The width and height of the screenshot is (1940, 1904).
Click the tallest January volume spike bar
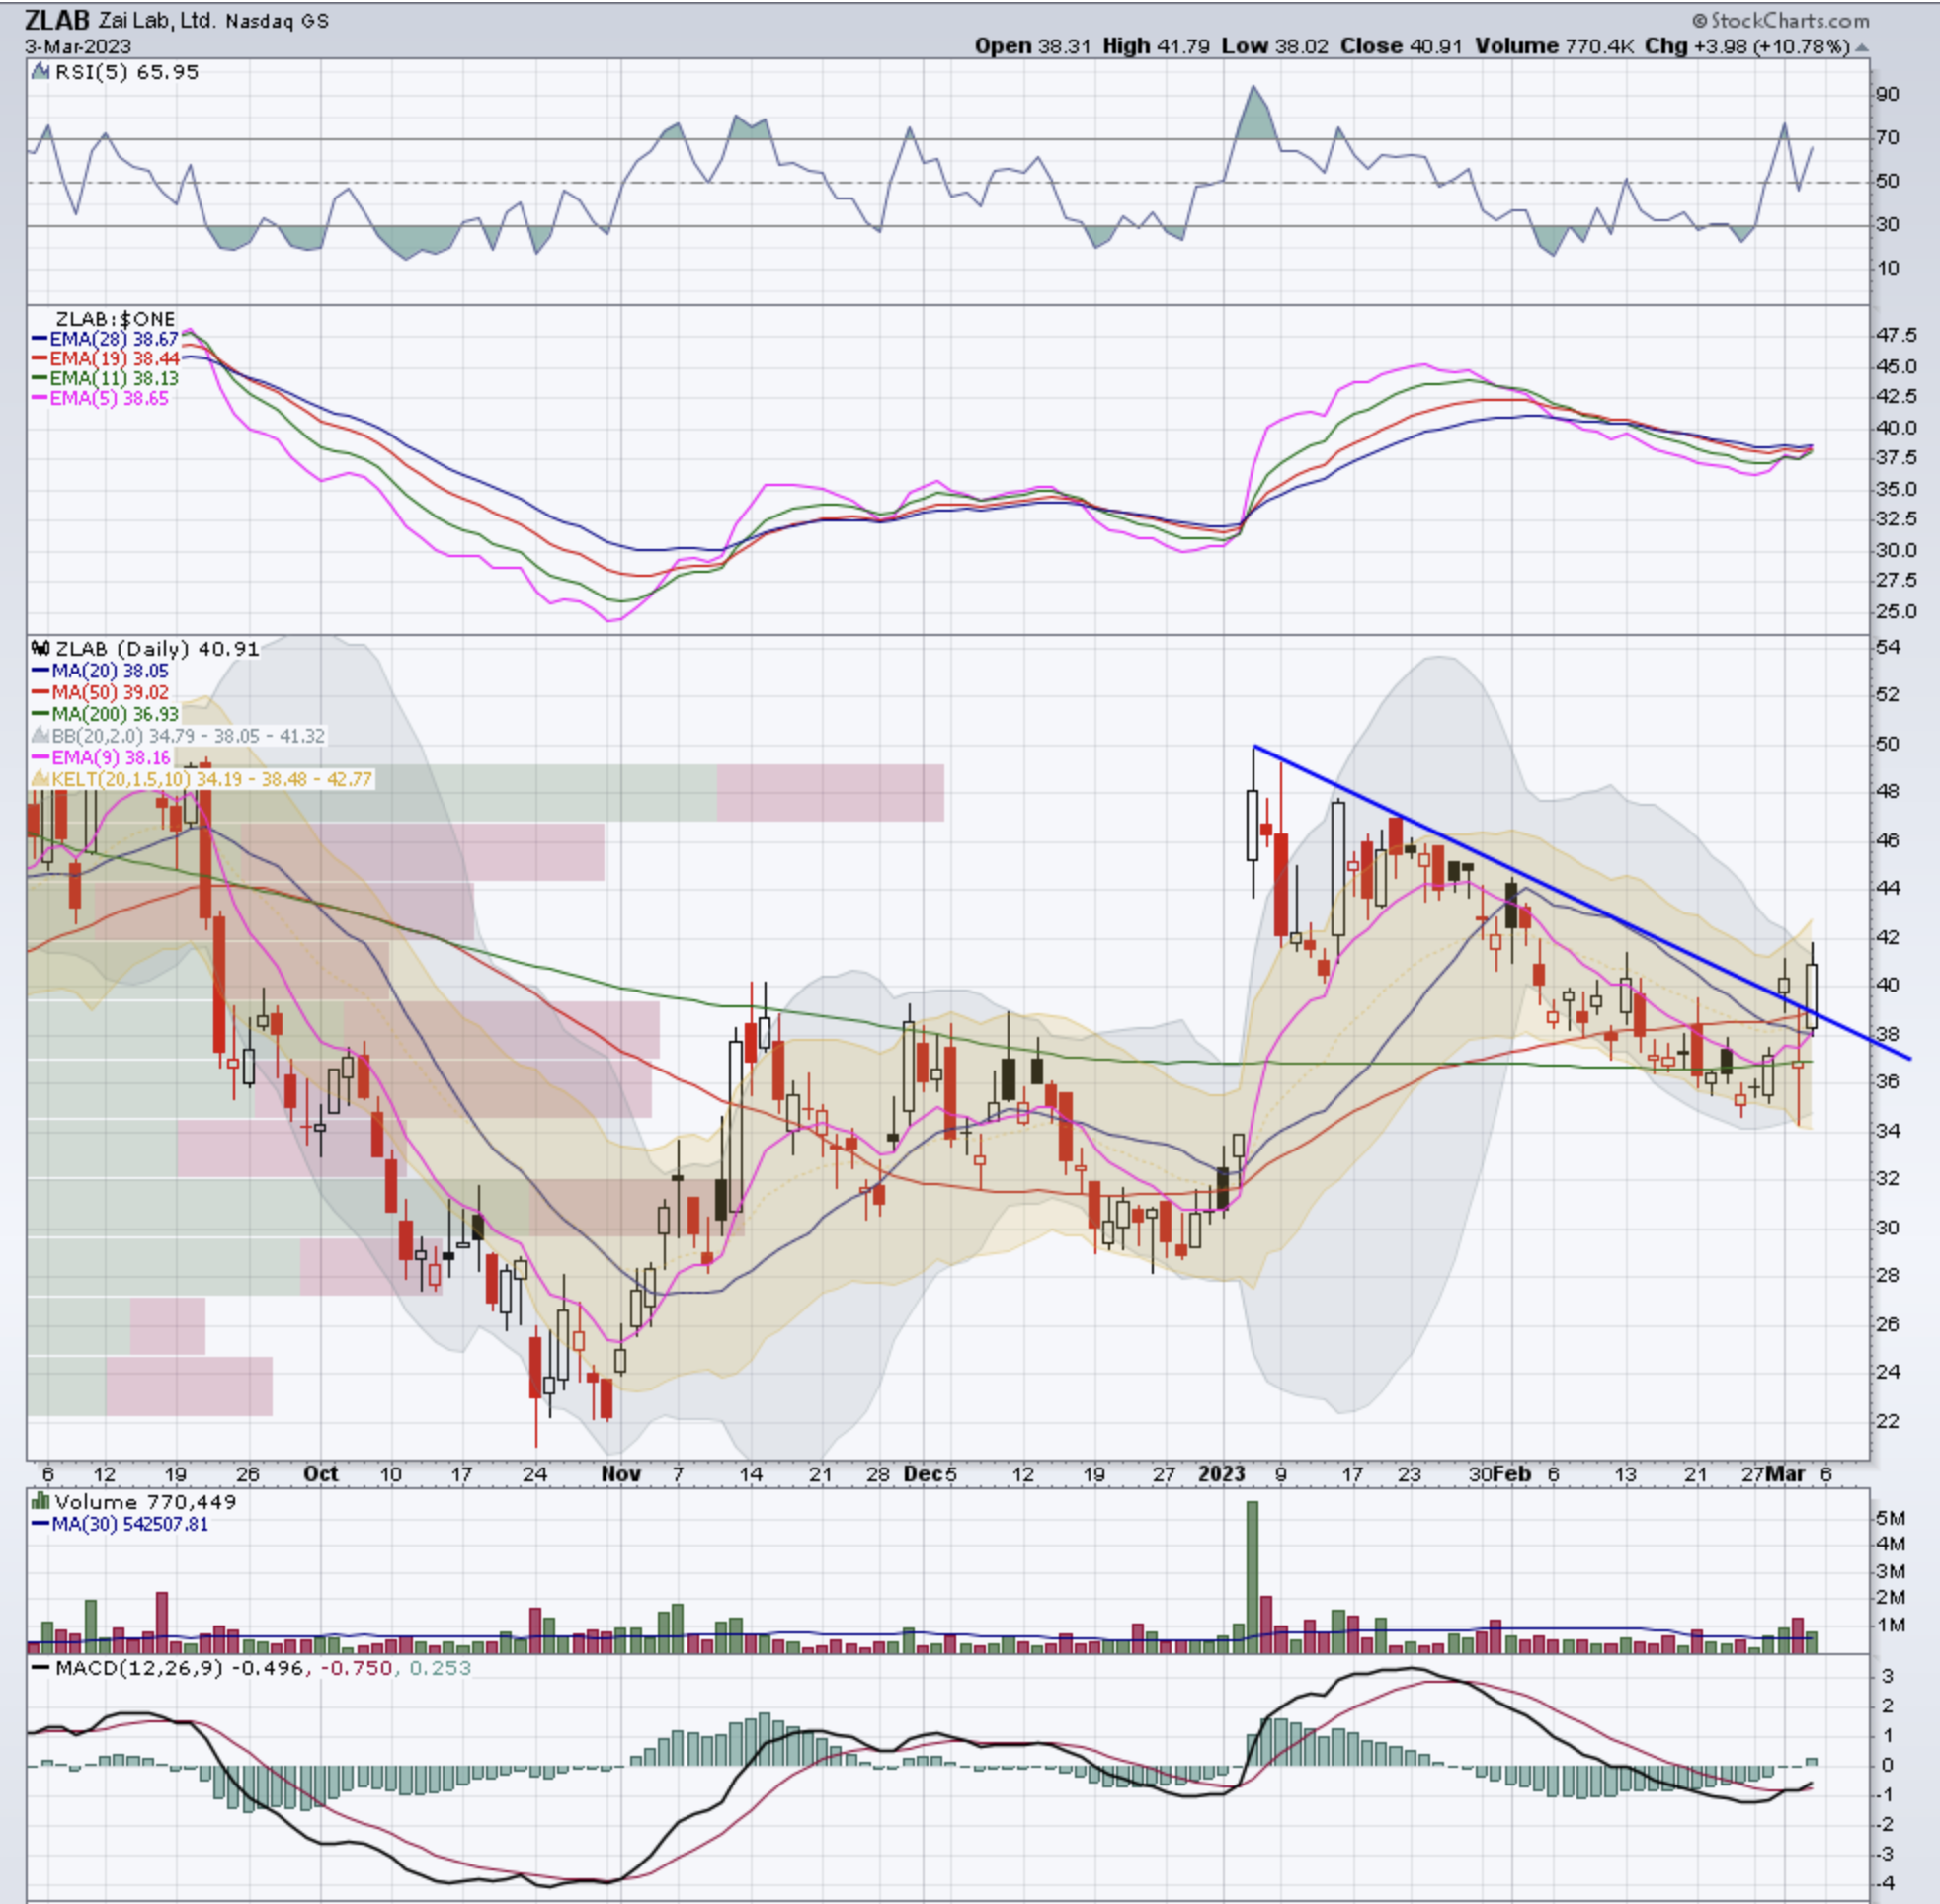click(1252, 1577)
